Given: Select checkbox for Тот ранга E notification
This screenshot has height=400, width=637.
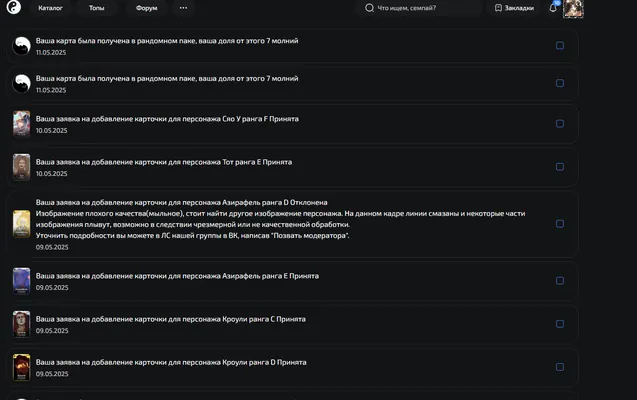Looking at the screenshot, I should [560, 166].
